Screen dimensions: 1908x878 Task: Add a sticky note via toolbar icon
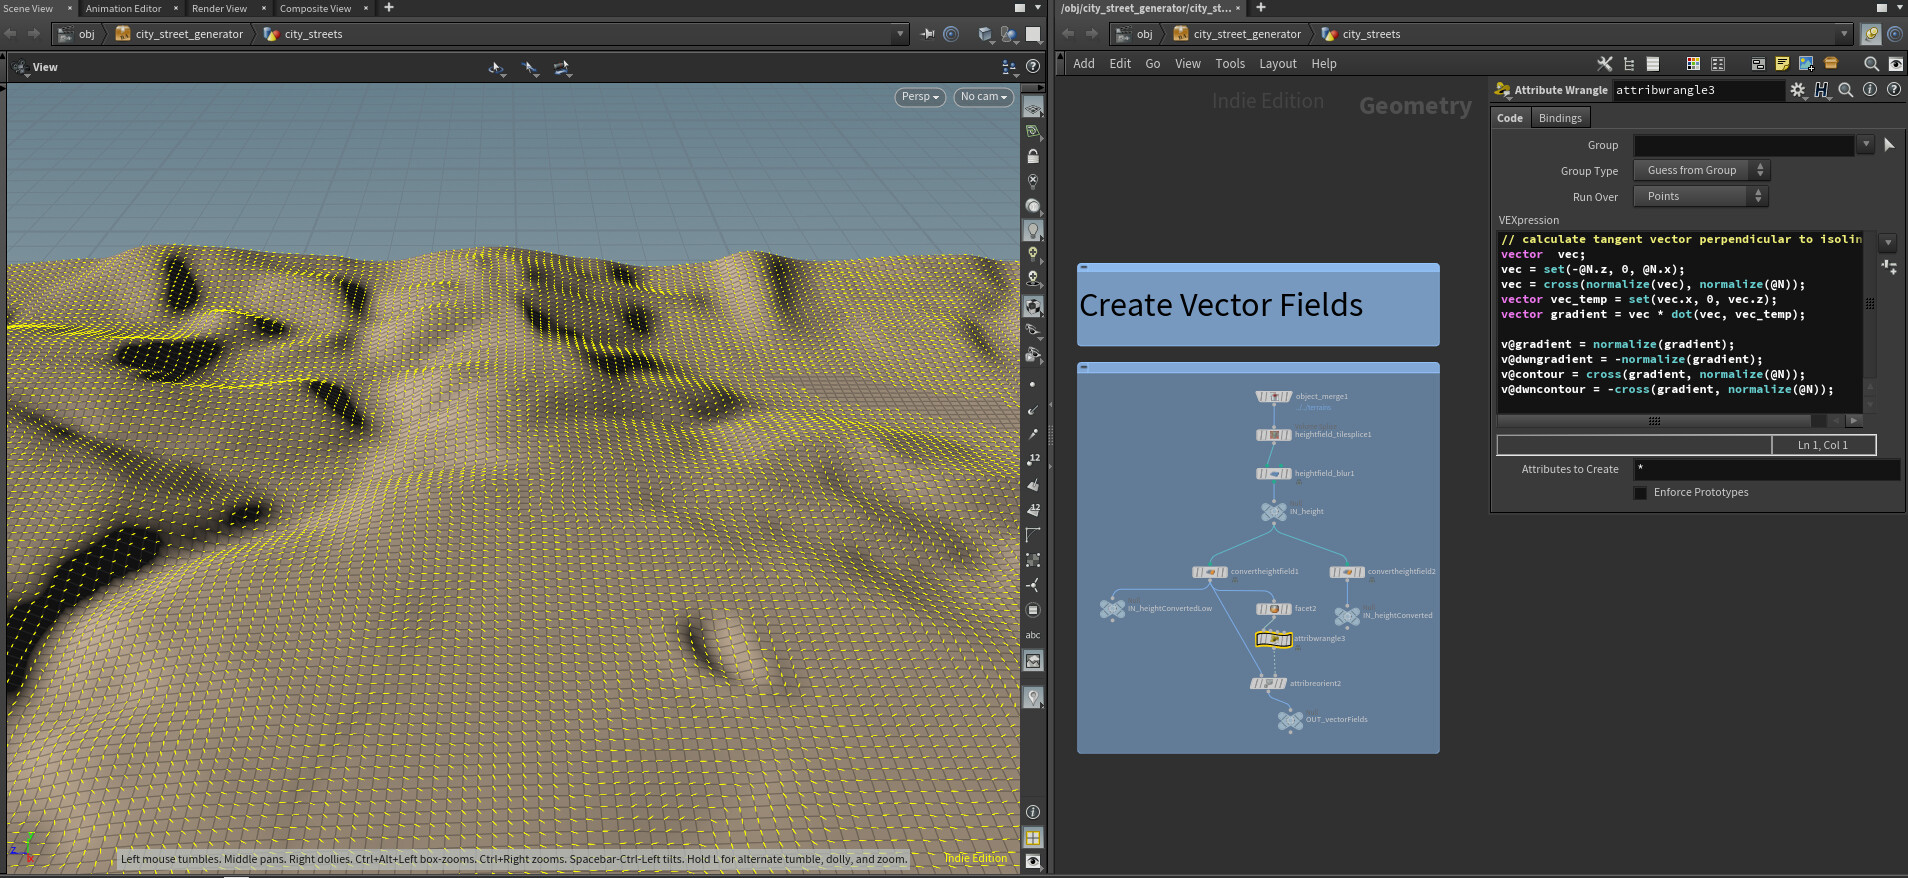coord(1782,64)
